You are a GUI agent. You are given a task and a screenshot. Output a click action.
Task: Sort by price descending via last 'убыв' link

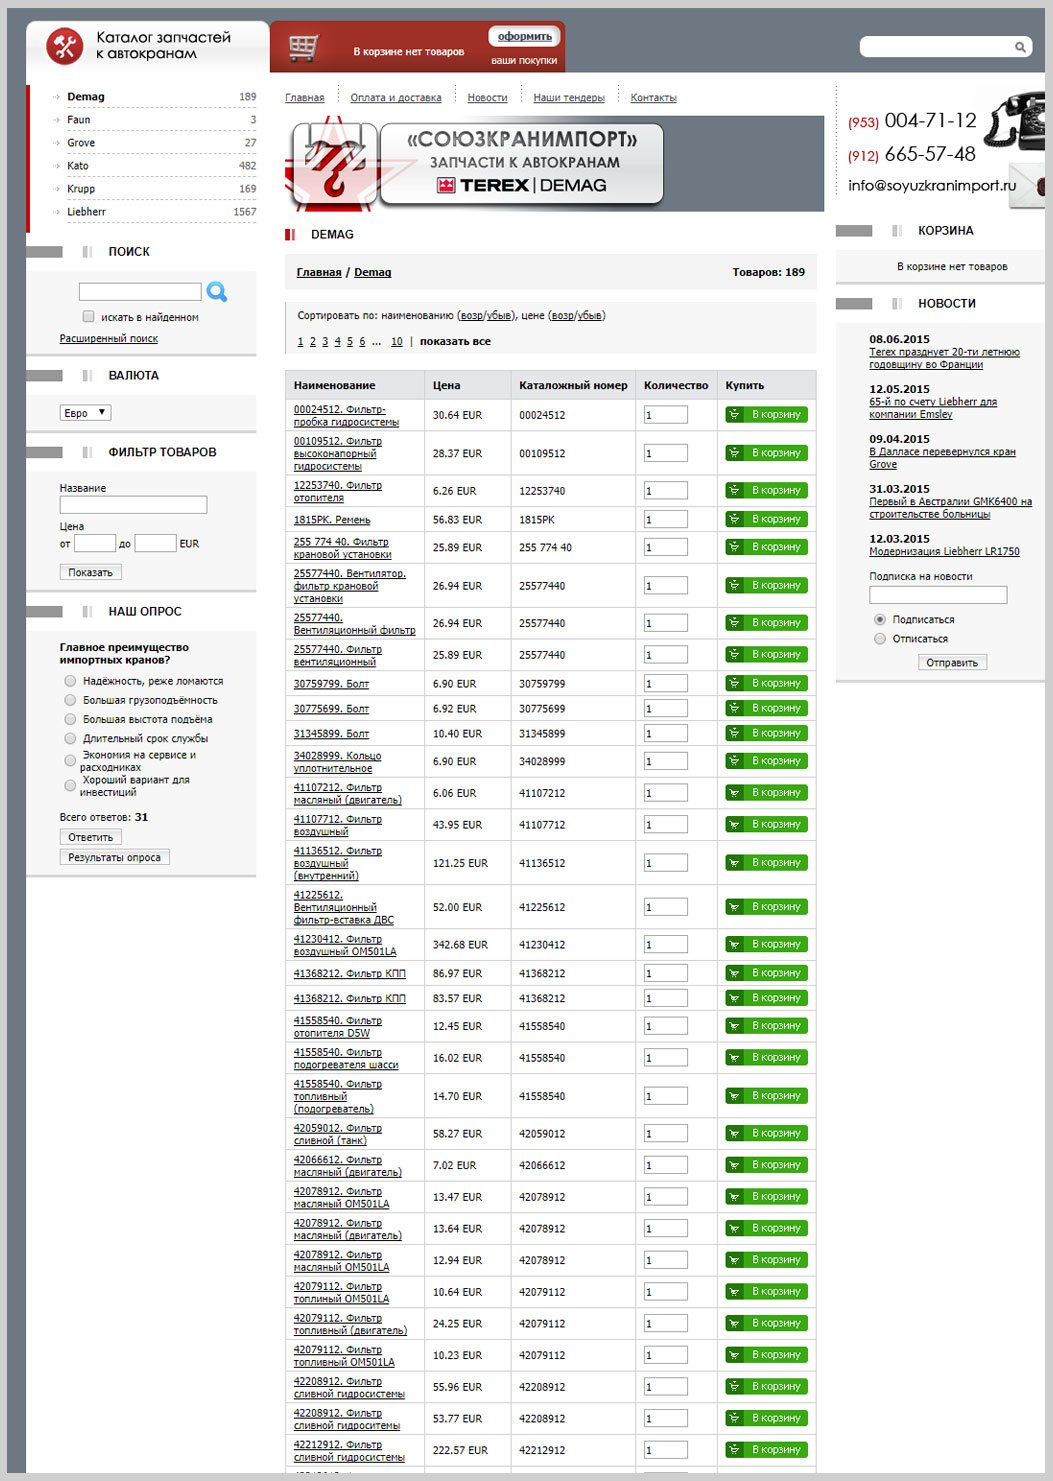click(590, 316)
